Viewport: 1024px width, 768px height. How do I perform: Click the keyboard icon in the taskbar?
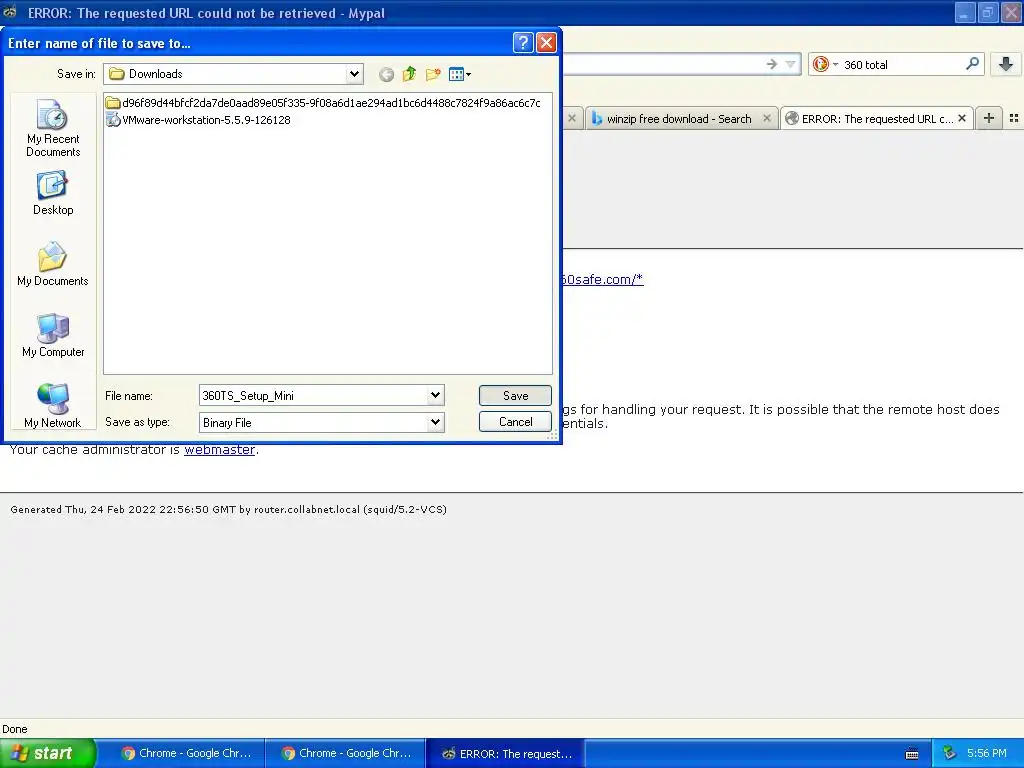[x=912, y=754]
